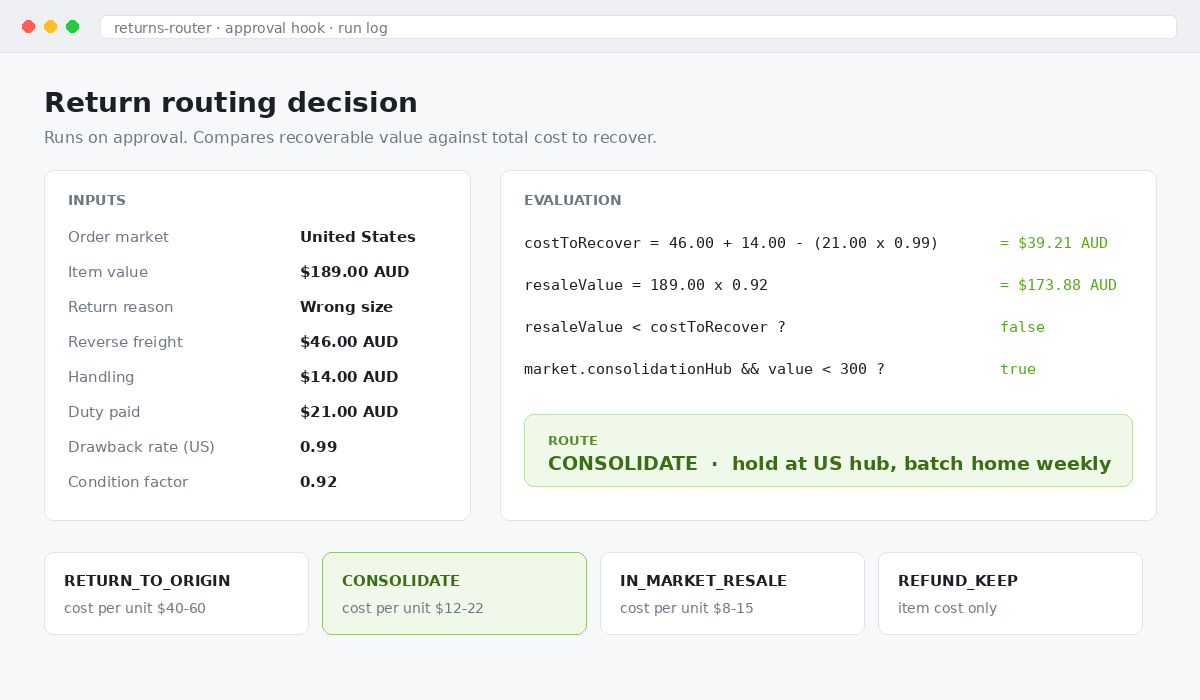Click the 'ROUTE' label in the green banner
1200x700 pixels.
point(573,441)
